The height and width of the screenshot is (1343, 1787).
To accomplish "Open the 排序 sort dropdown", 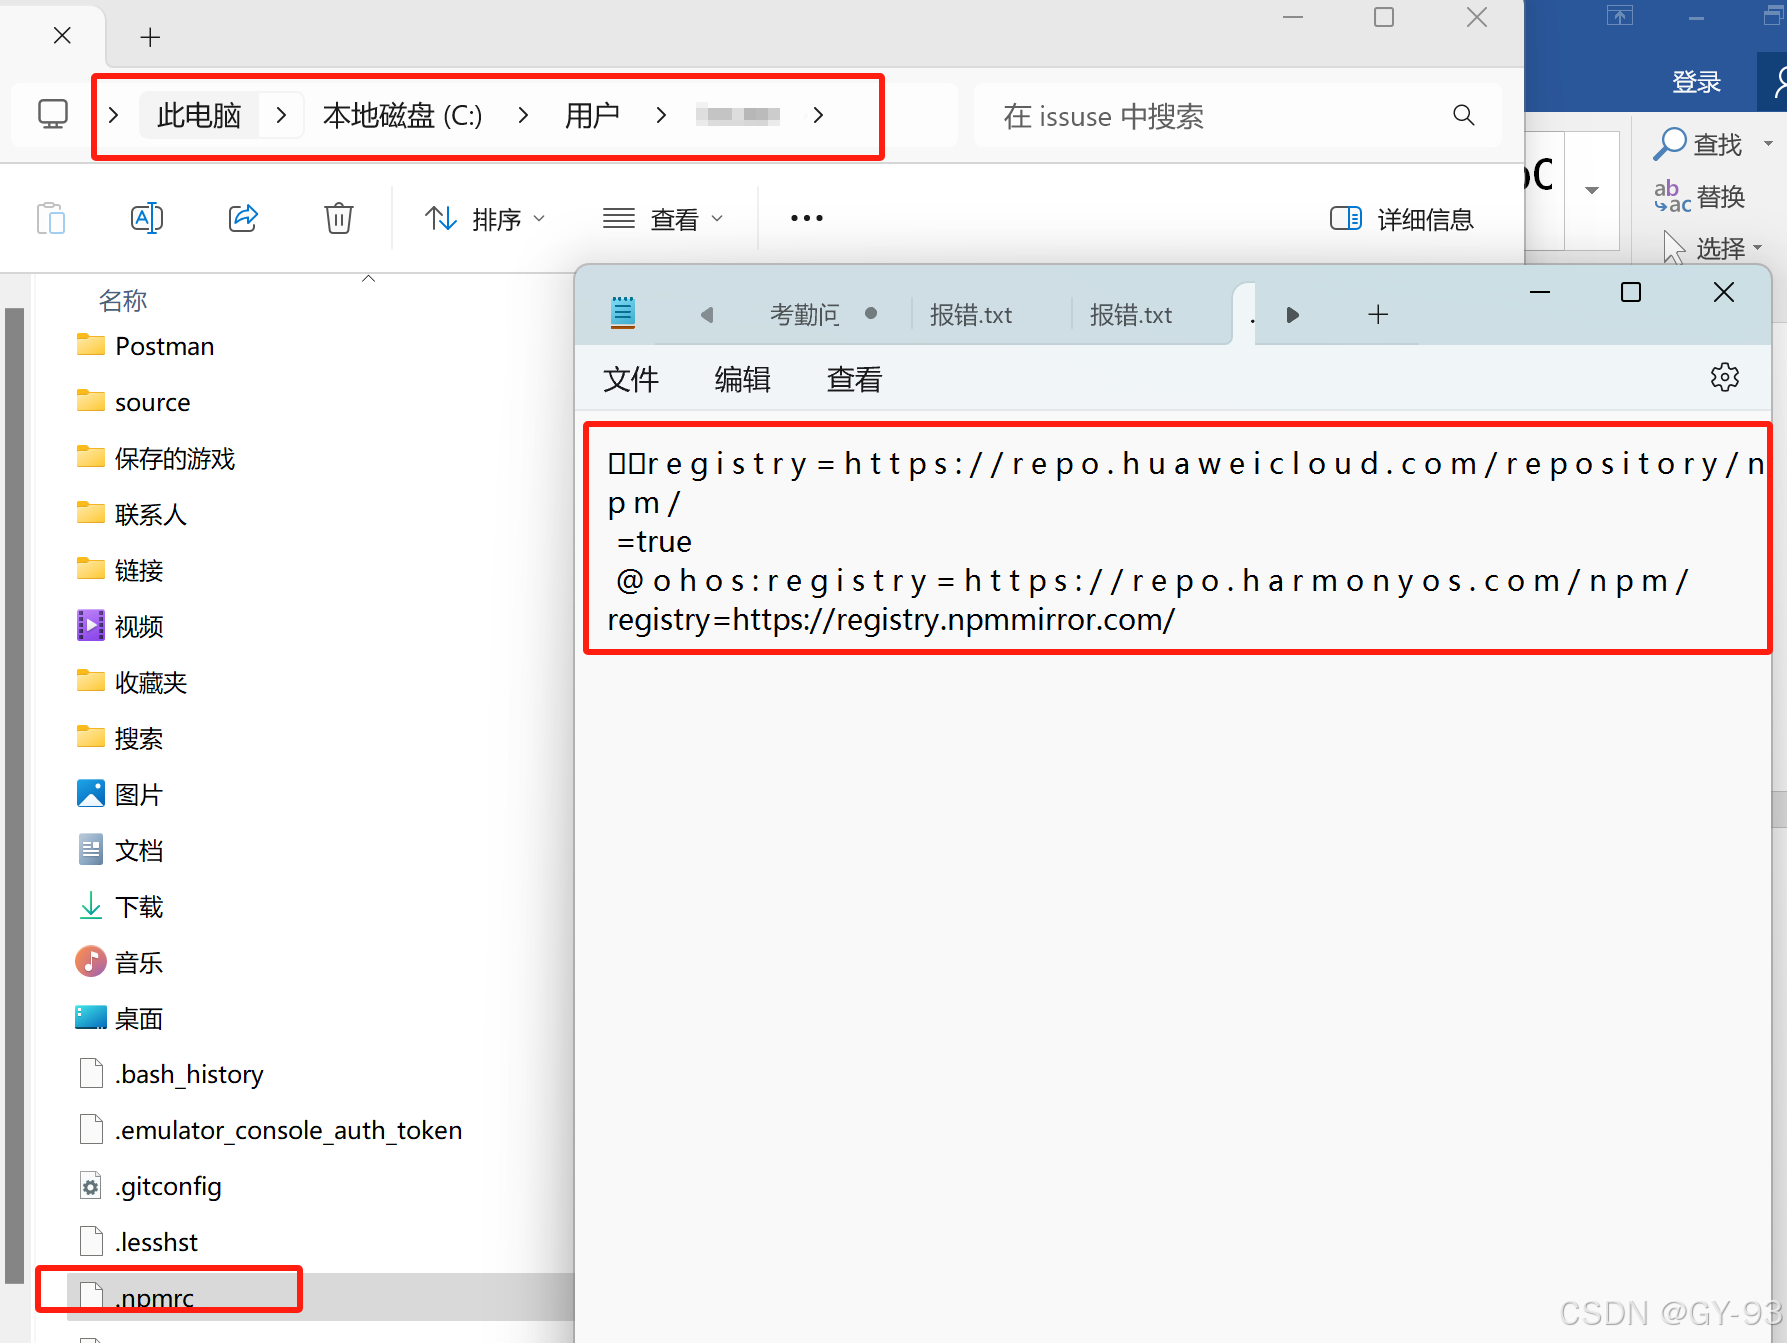I will [x=485, y=218].
